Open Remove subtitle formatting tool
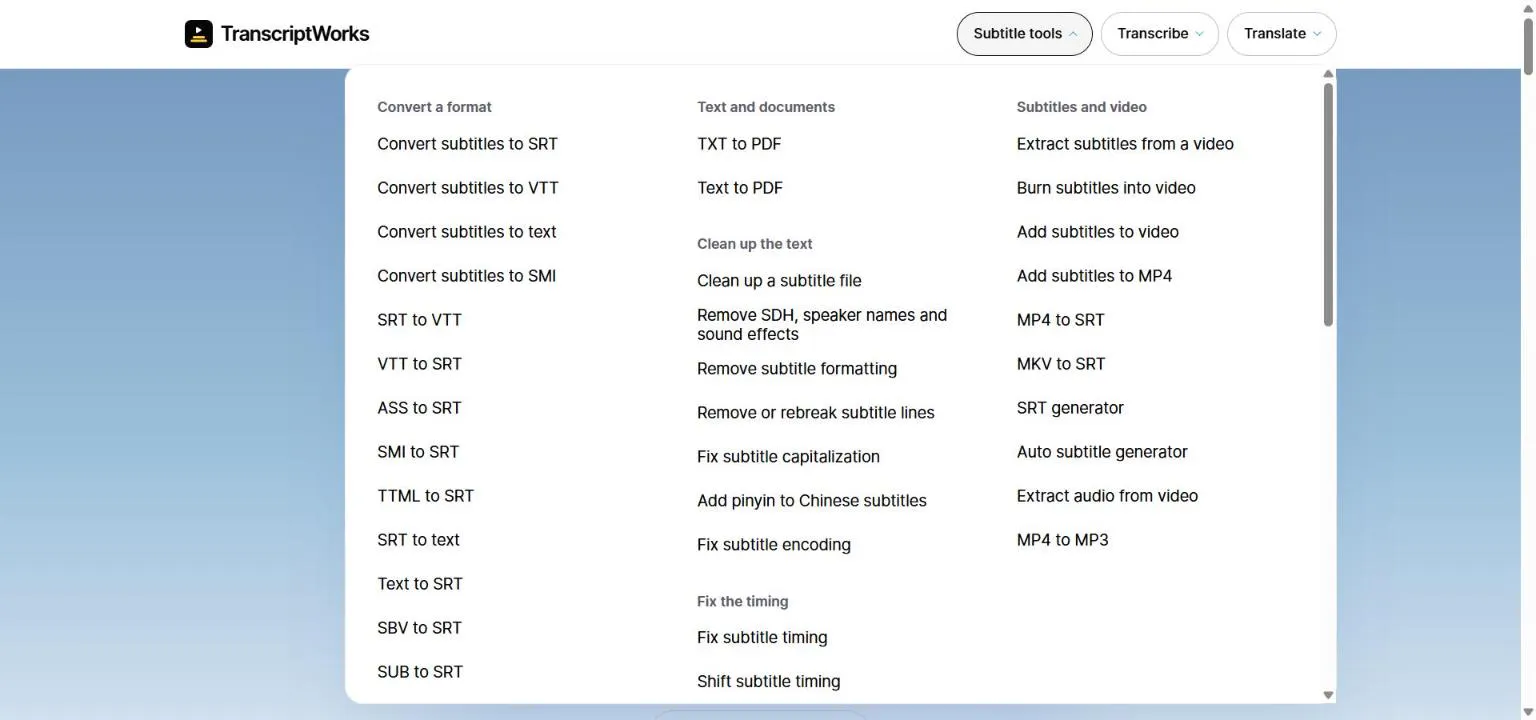Viewport: 1536px width, 720px height. tap(797, 369)
